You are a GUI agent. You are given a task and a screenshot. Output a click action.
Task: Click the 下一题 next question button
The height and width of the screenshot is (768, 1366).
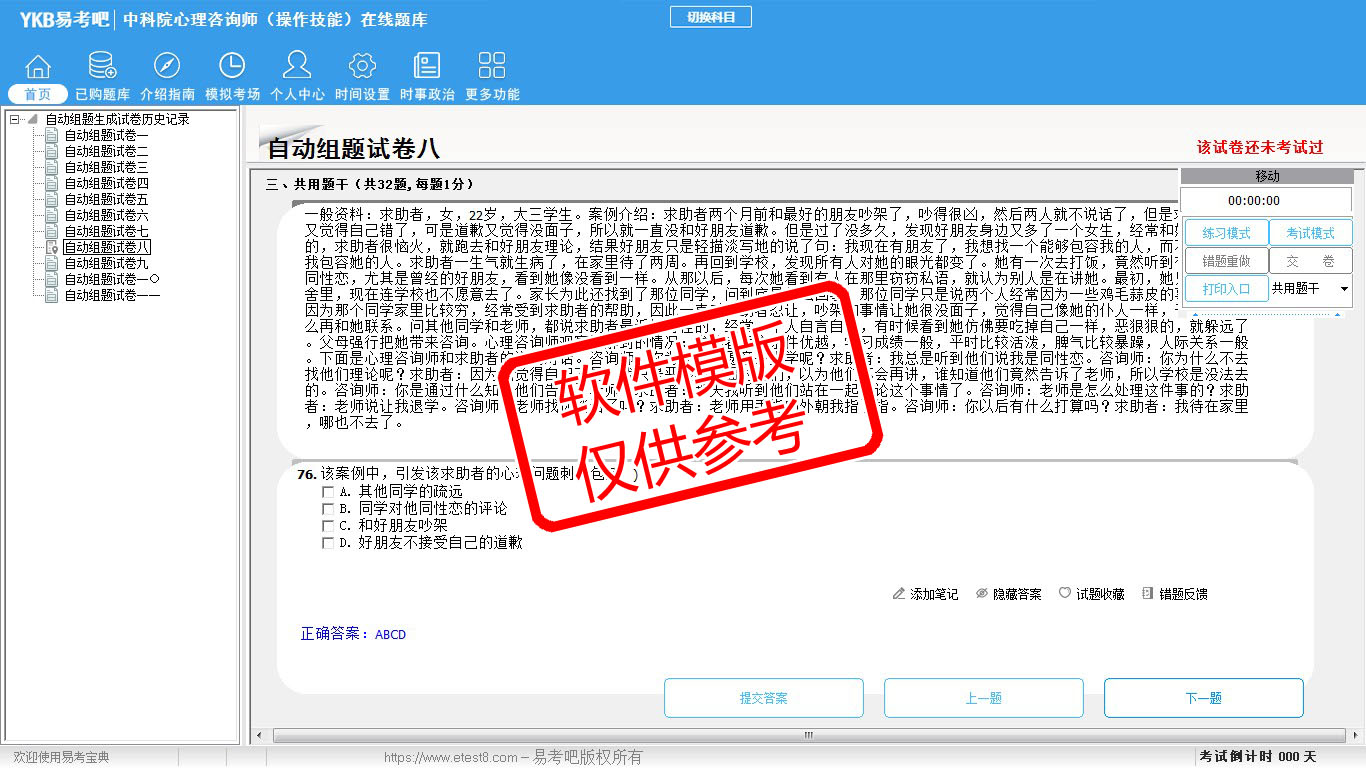1203,698
